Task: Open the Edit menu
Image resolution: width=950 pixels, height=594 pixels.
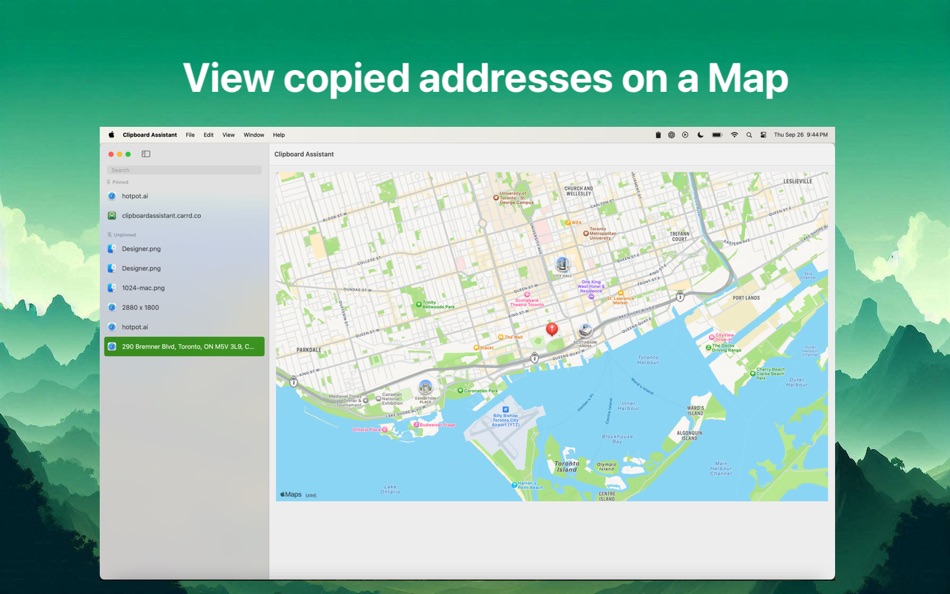Action: (x=208, y=135)
